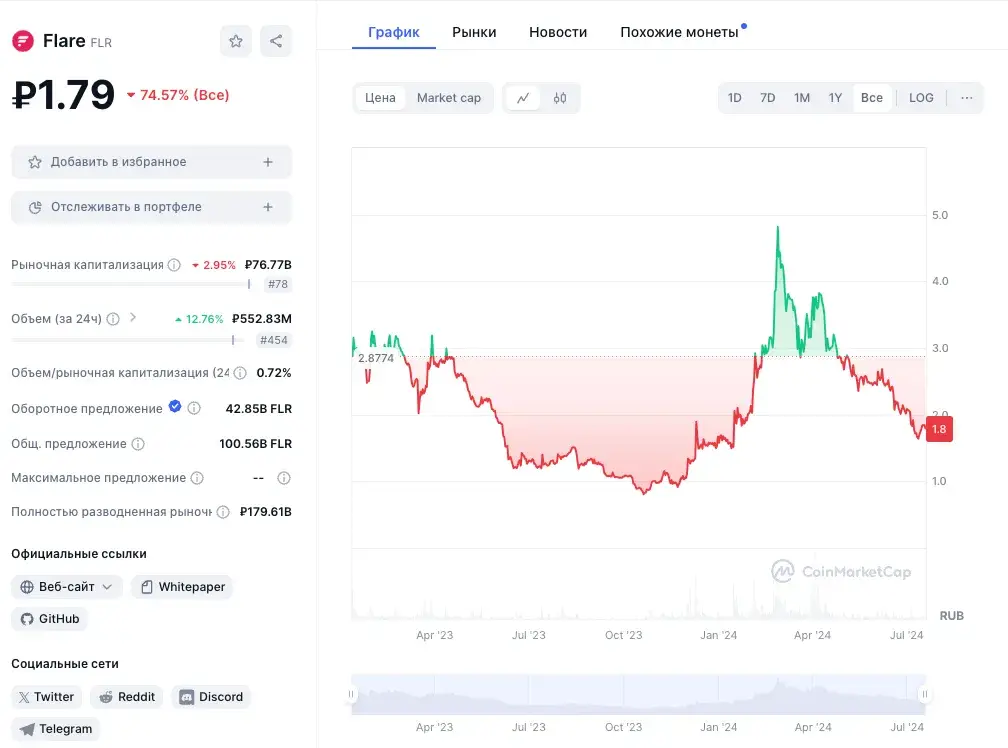1008x748 pixels.
Task: Show info for Общ. предложение
Action: point(138,444)
